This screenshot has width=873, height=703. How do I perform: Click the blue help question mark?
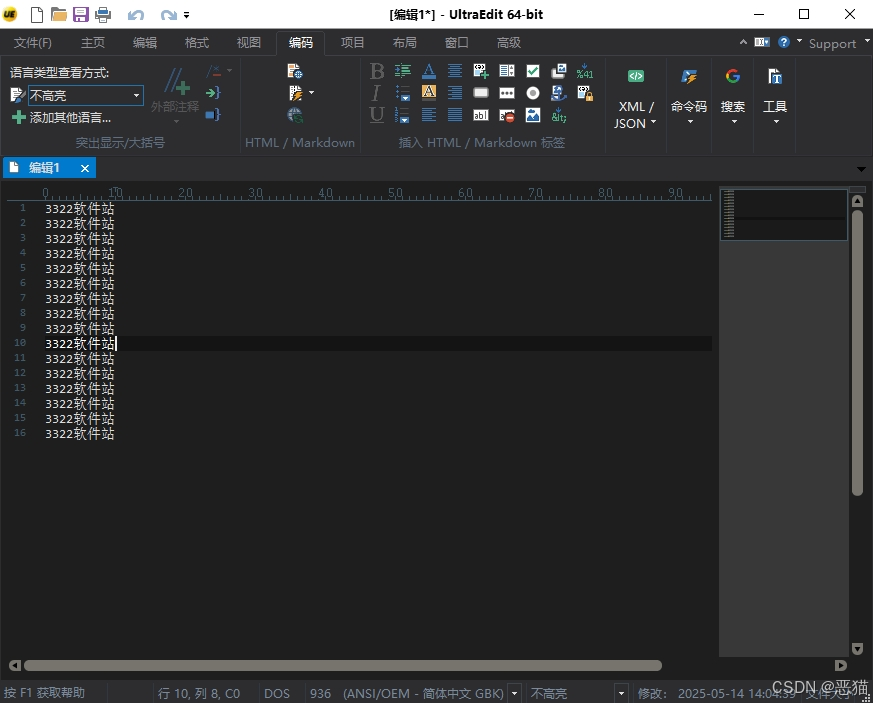pyautogui.click(x=784, y=42)
